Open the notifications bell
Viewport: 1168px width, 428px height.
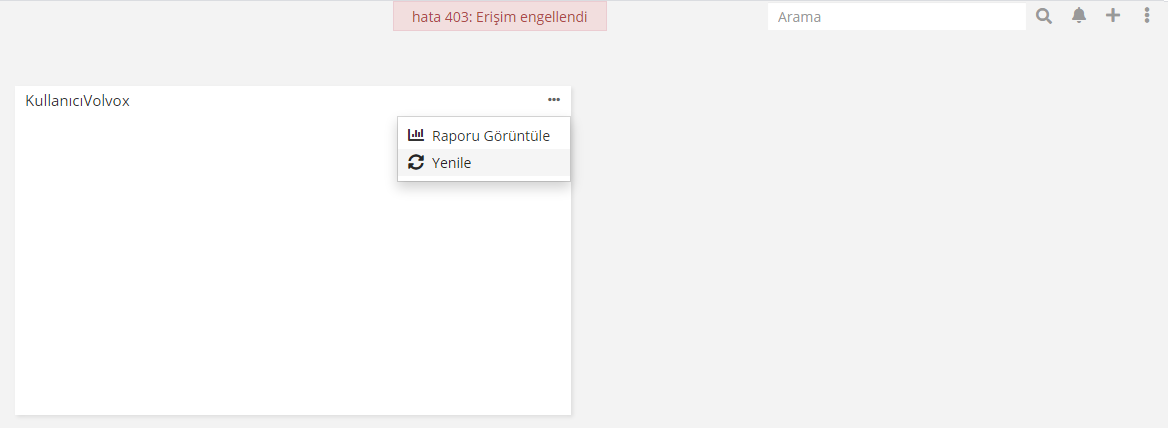[x=1079, y=16]
